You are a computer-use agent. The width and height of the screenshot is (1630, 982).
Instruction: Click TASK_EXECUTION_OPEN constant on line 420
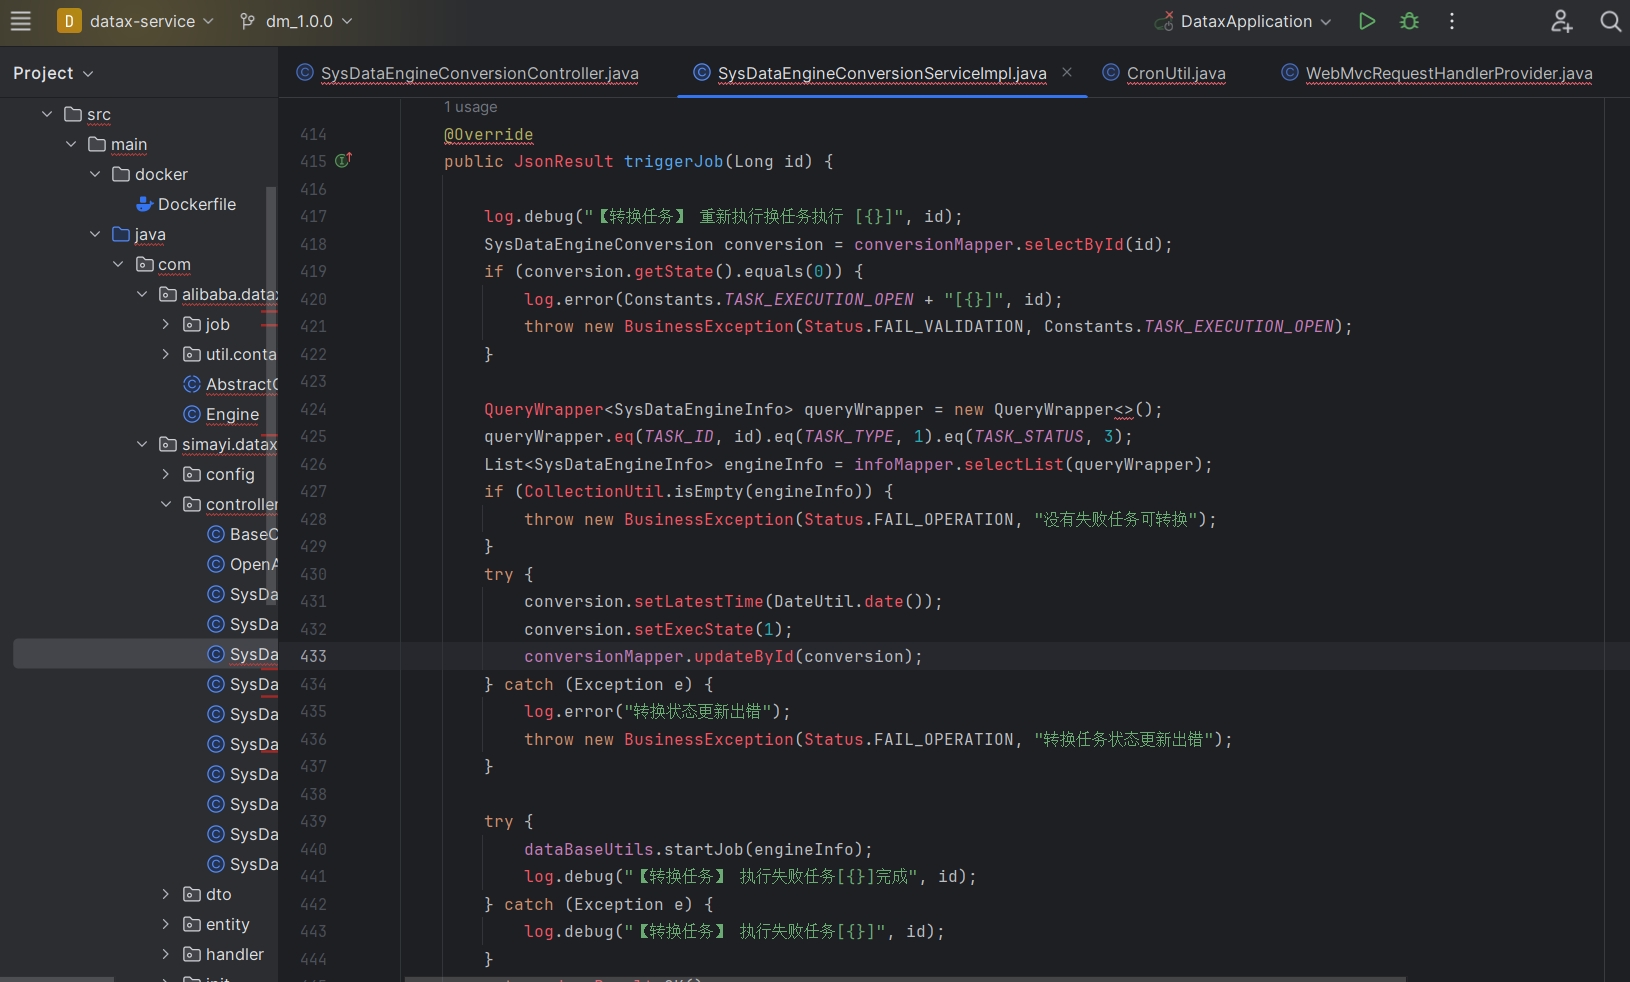(818, 299)
